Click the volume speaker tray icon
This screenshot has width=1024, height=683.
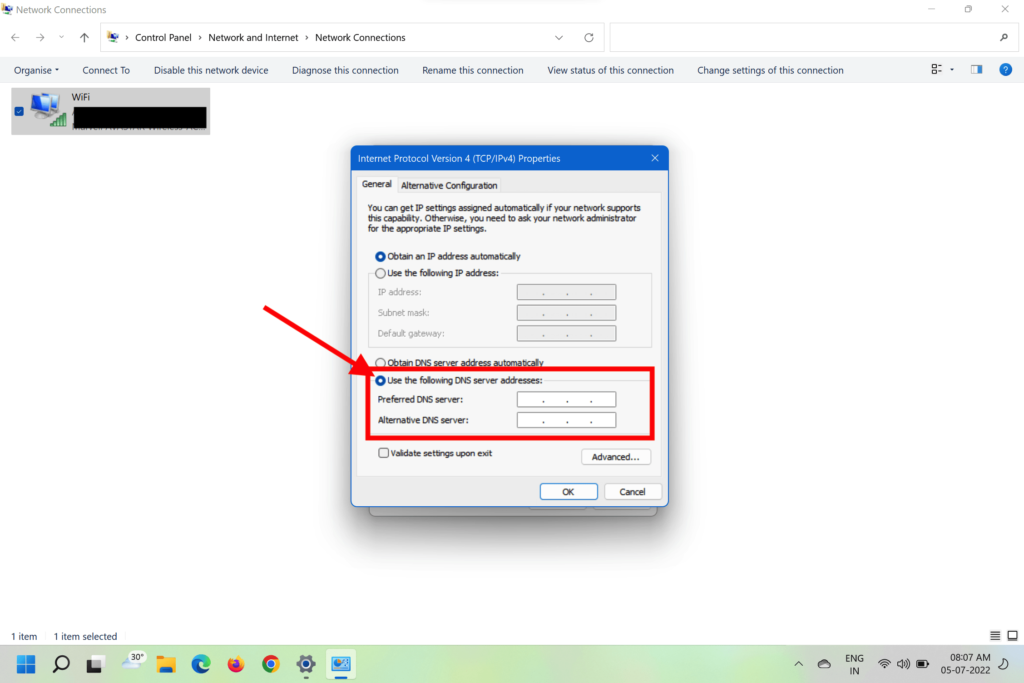click(x=903, y=664)
